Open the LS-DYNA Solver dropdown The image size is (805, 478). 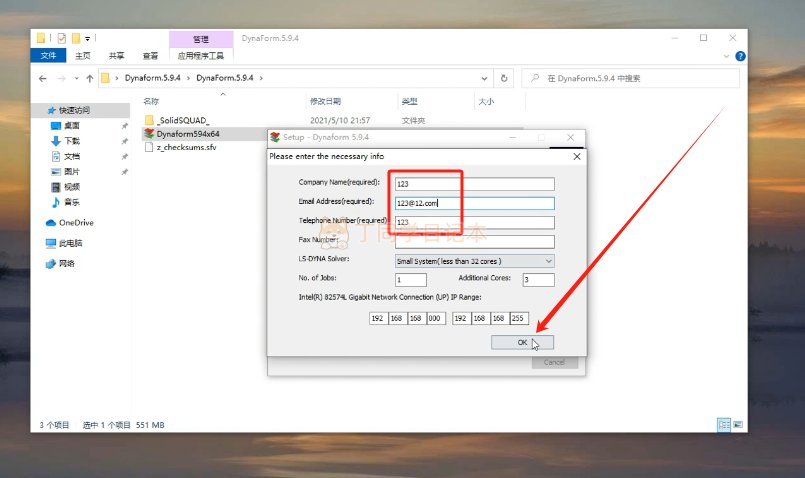coord(474,261)
